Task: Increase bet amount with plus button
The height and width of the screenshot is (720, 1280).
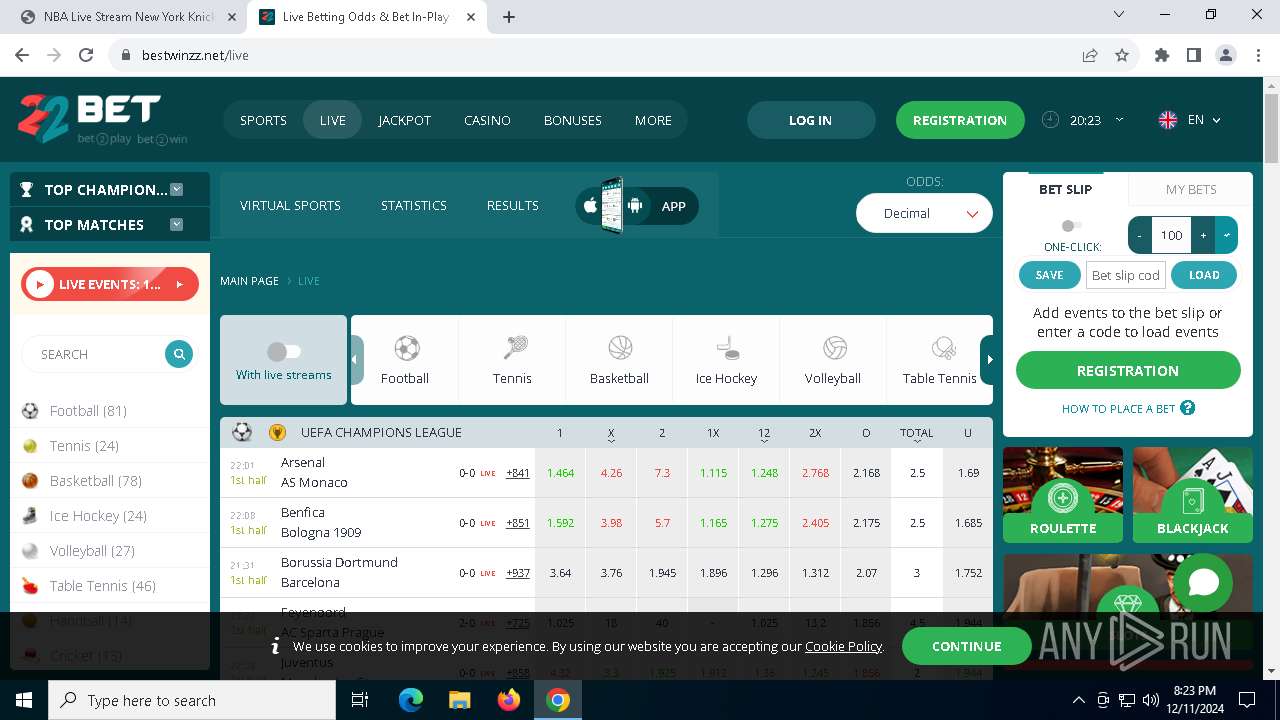Action: [1203, 235]
